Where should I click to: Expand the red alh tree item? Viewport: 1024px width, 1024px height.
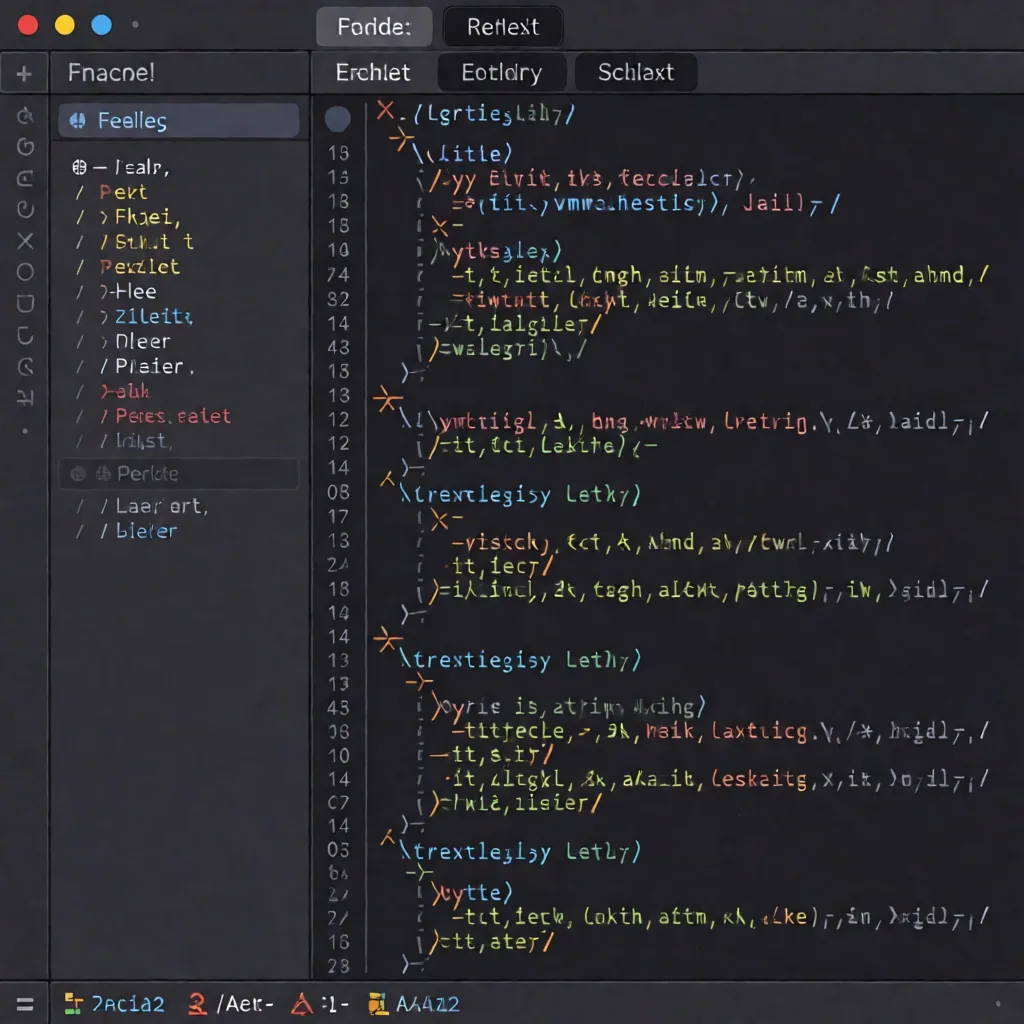pos(106,391)
